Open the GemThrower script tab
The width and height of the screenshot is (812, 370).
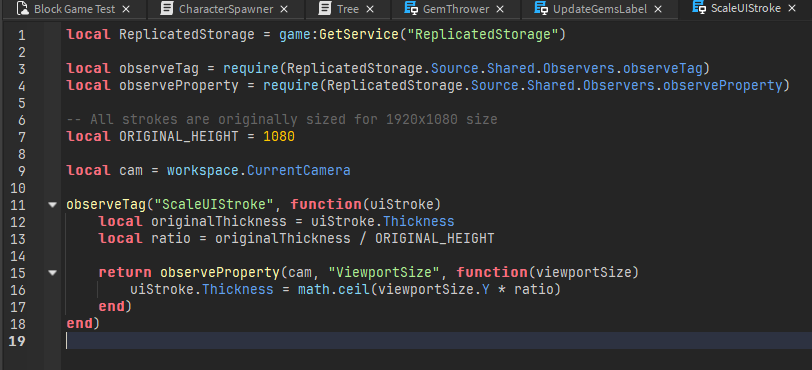click(x=455, y=9)
